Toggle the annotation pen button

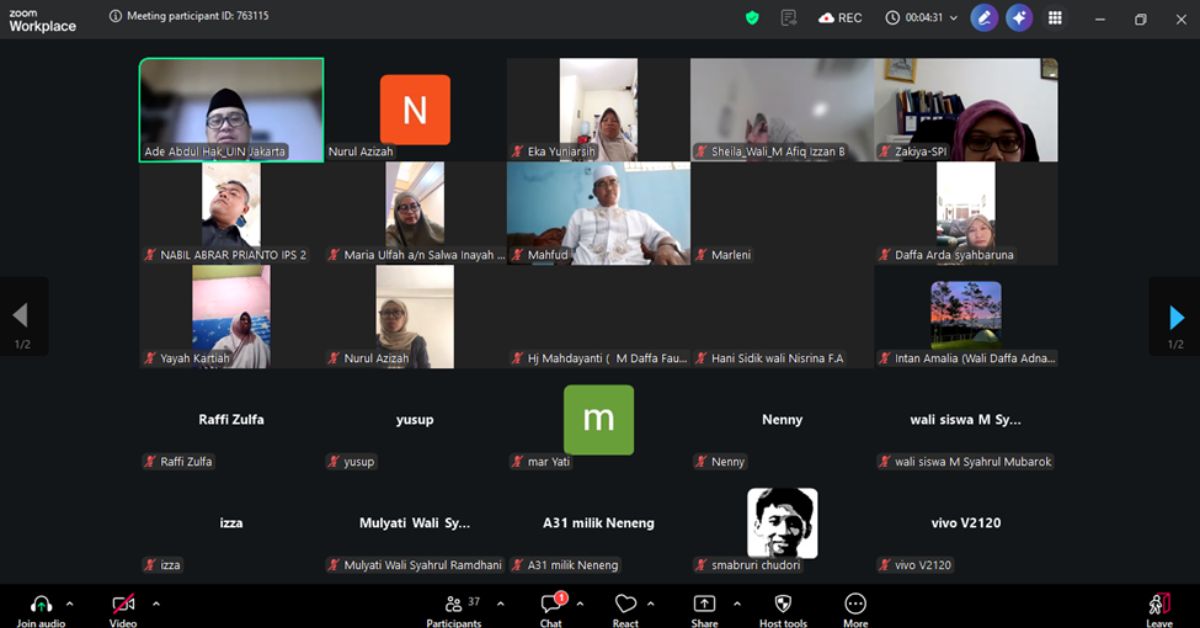tap(984, 18)
